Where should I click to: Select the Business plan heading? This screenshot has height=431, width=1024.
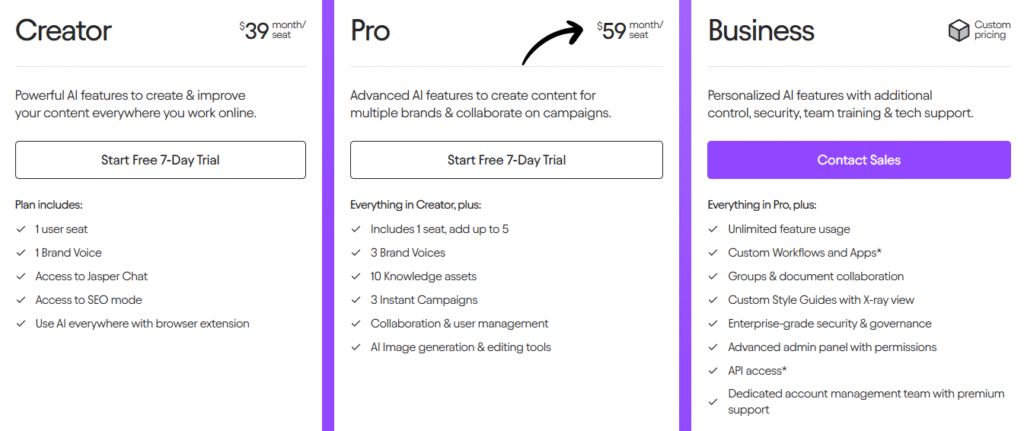click(x=761, y=31)
